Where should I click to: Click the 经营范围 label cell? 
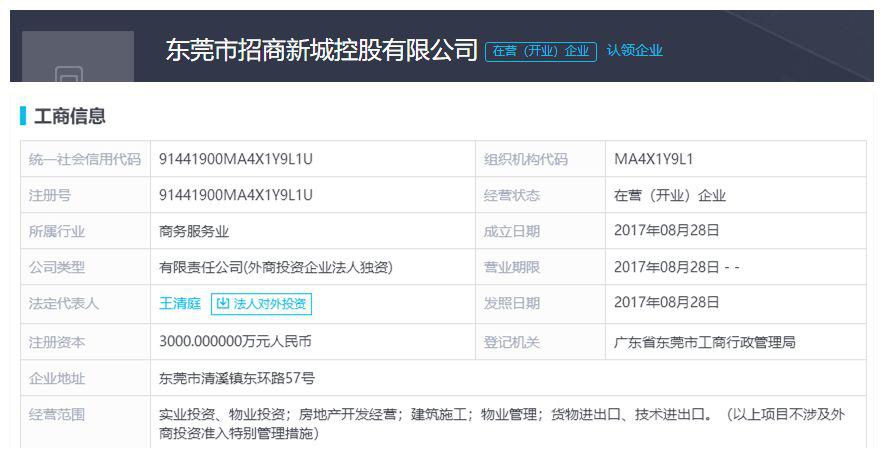86,422
